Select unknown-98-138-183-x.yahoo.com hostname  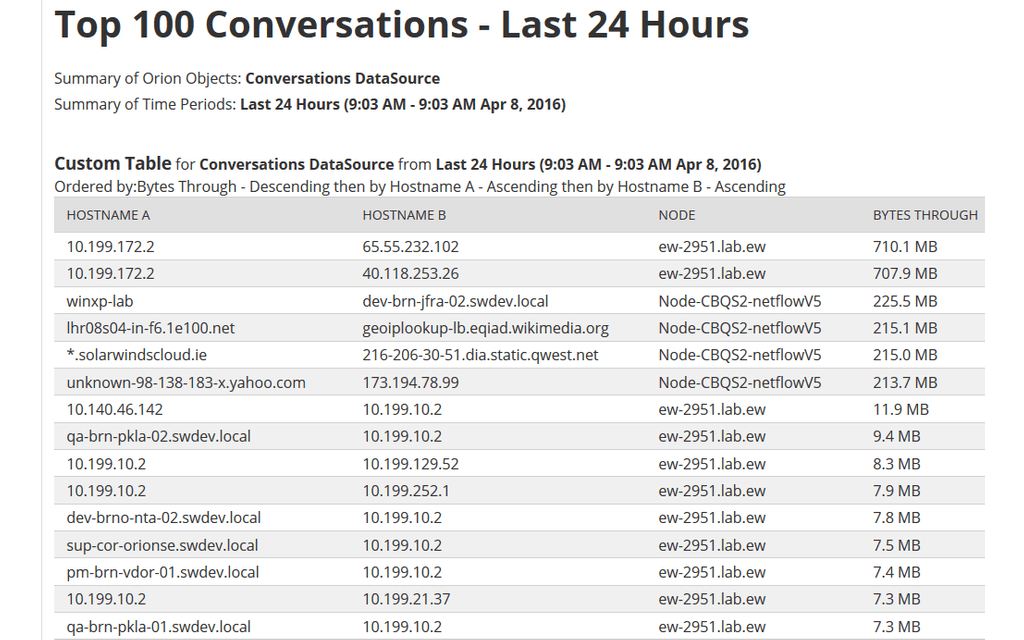(x=186, y=382)
